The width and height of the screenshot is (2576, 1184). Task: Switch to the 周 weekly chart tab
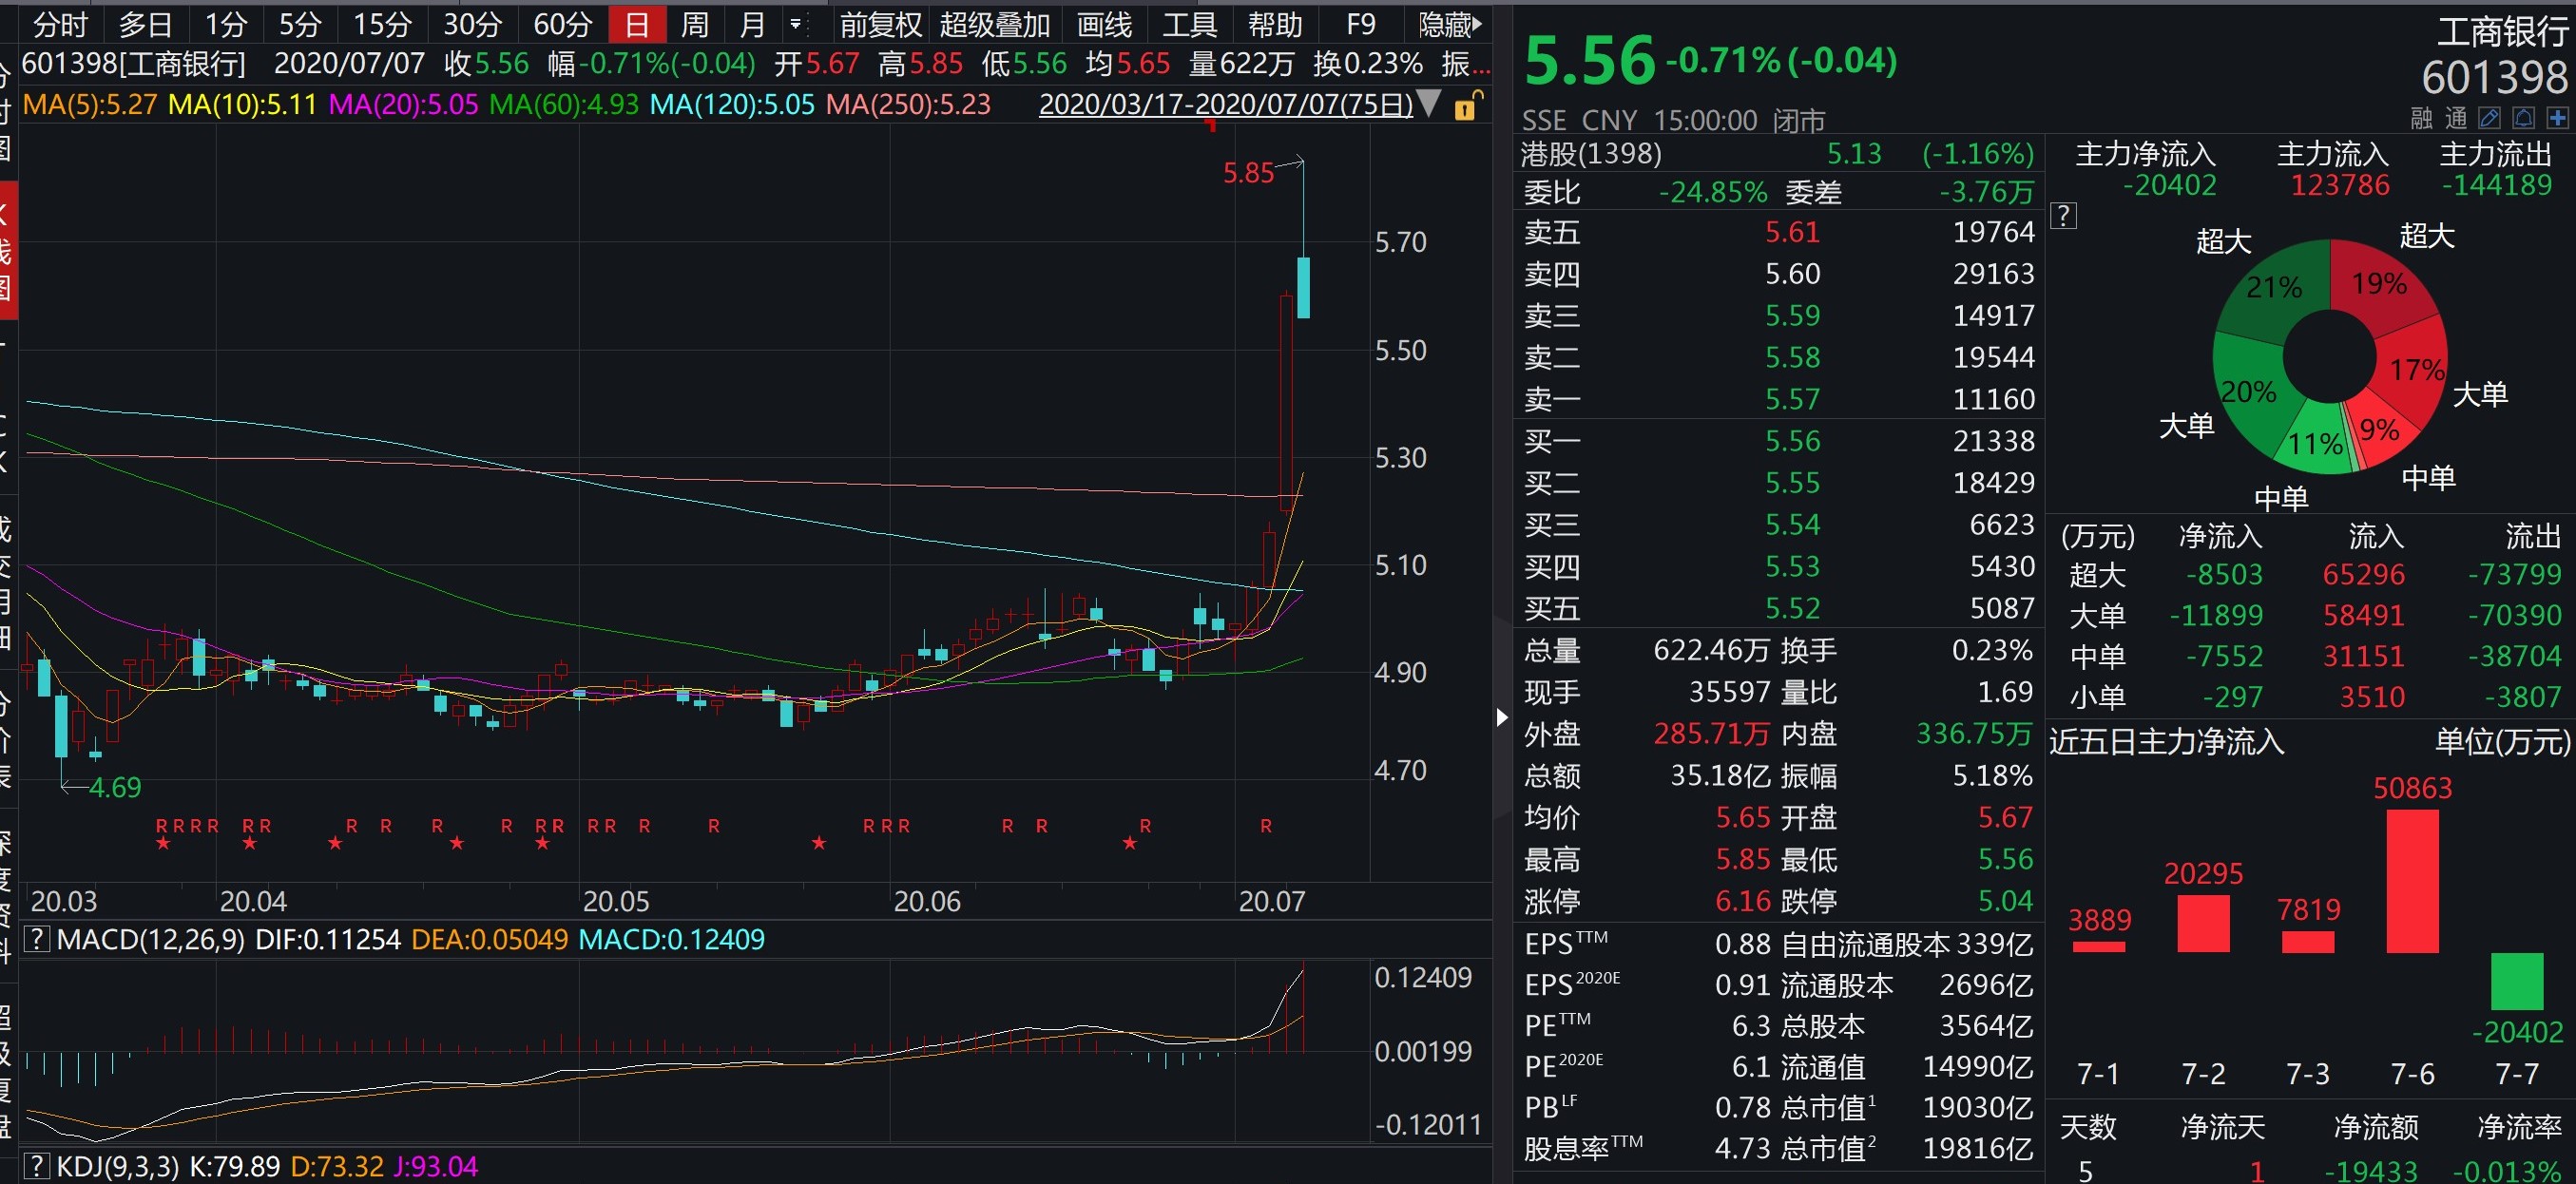[694, 24]
